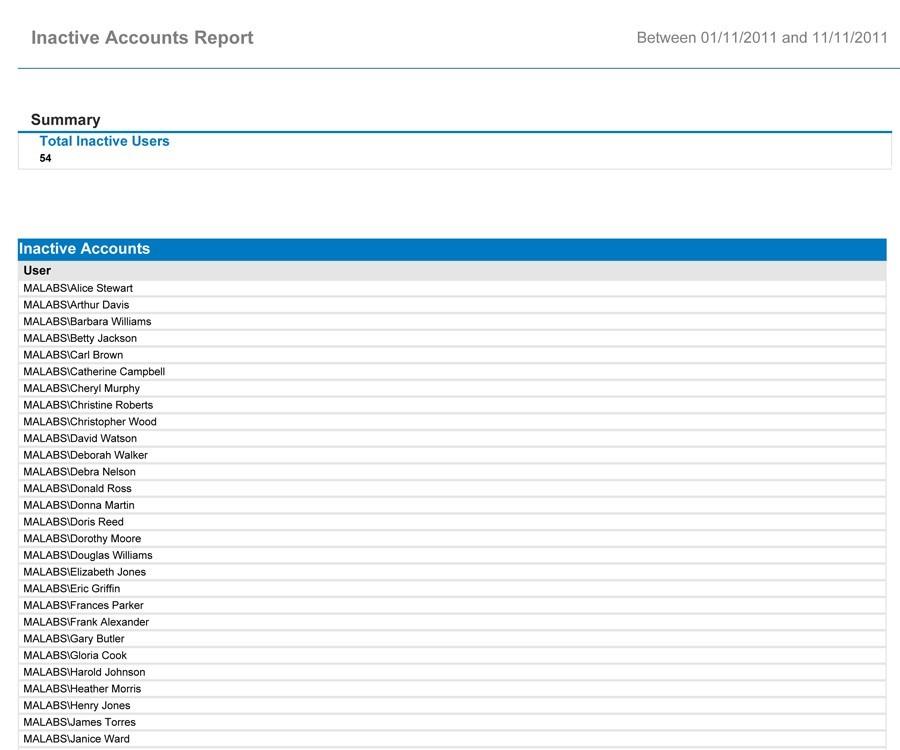Select row MALABS\Elizabeth Jones
Screen dimensions: 900x750
(x=452, y=572)
